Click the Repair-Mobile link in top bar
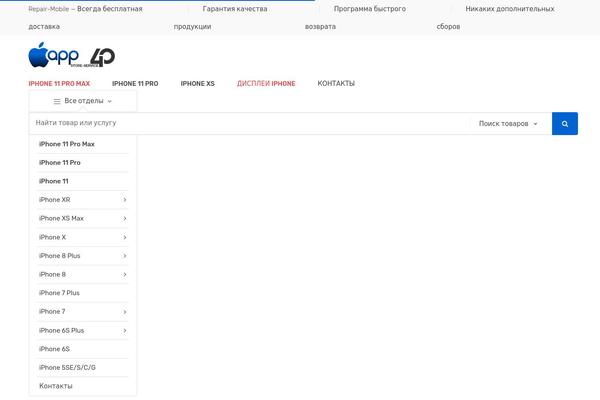Screen dimensions: 600x400 point(49,9)
